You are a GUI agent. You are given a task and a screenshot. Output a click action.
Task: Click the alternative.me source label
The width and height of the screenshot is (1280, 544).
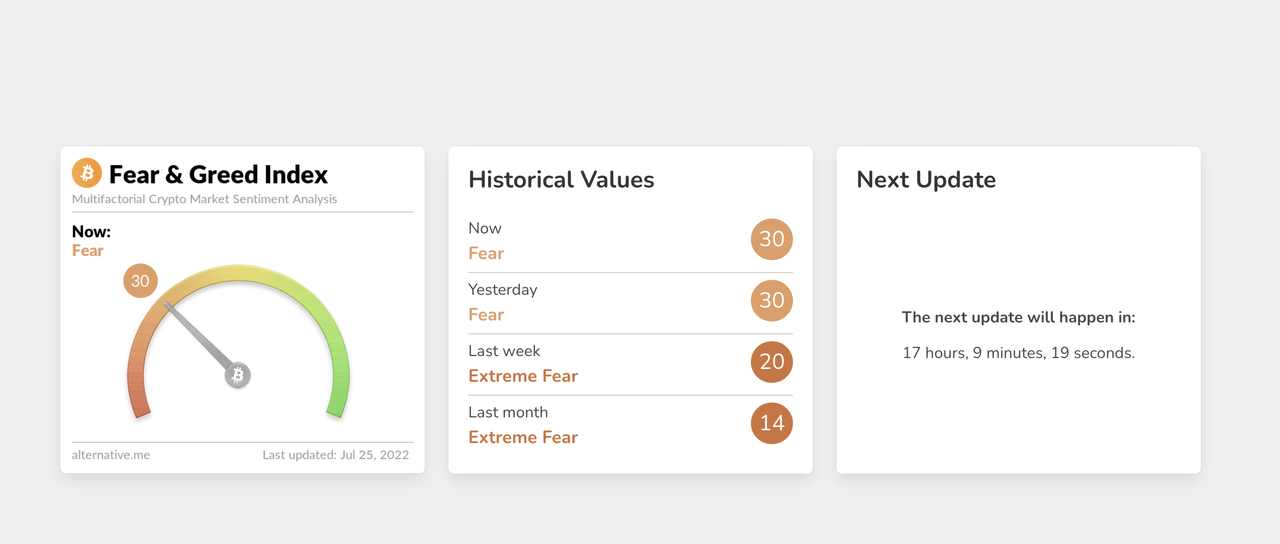111,455
